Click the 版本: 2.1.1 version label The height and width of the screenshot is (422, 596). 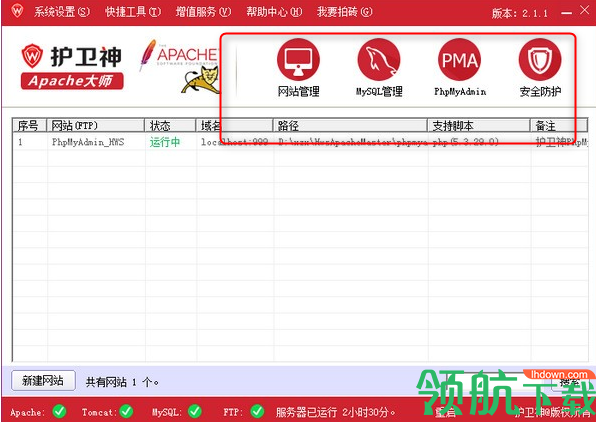[x=520, y=13]
